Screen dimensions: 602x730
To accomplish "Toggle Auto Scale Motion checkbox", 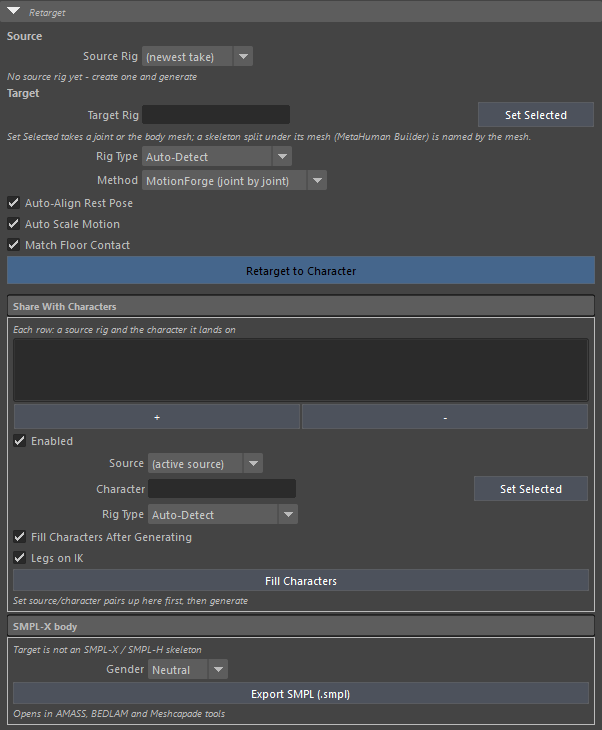I will tap(14, 224).
